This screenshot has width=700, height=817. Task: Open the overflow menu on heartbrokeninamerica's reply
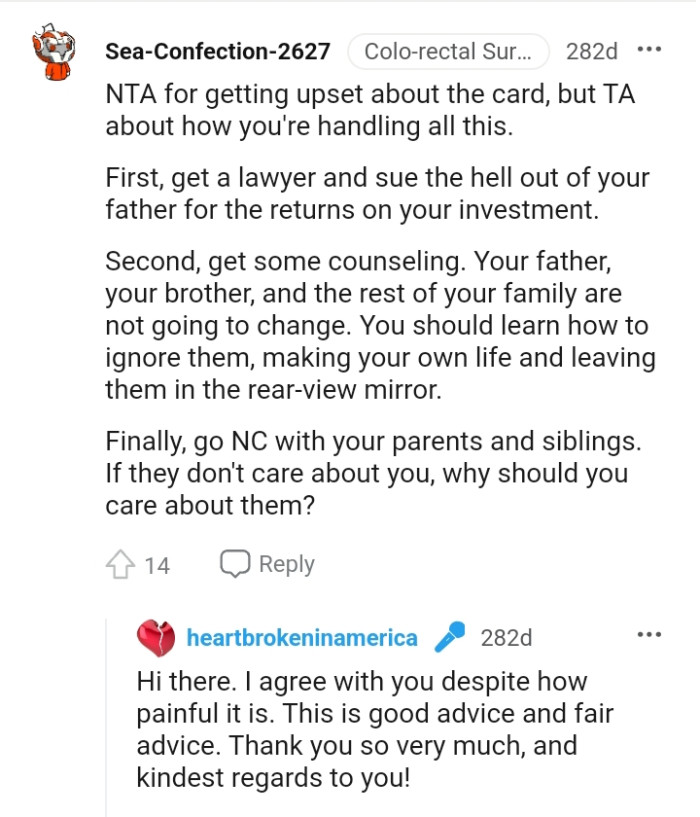[x=650, y=633]
